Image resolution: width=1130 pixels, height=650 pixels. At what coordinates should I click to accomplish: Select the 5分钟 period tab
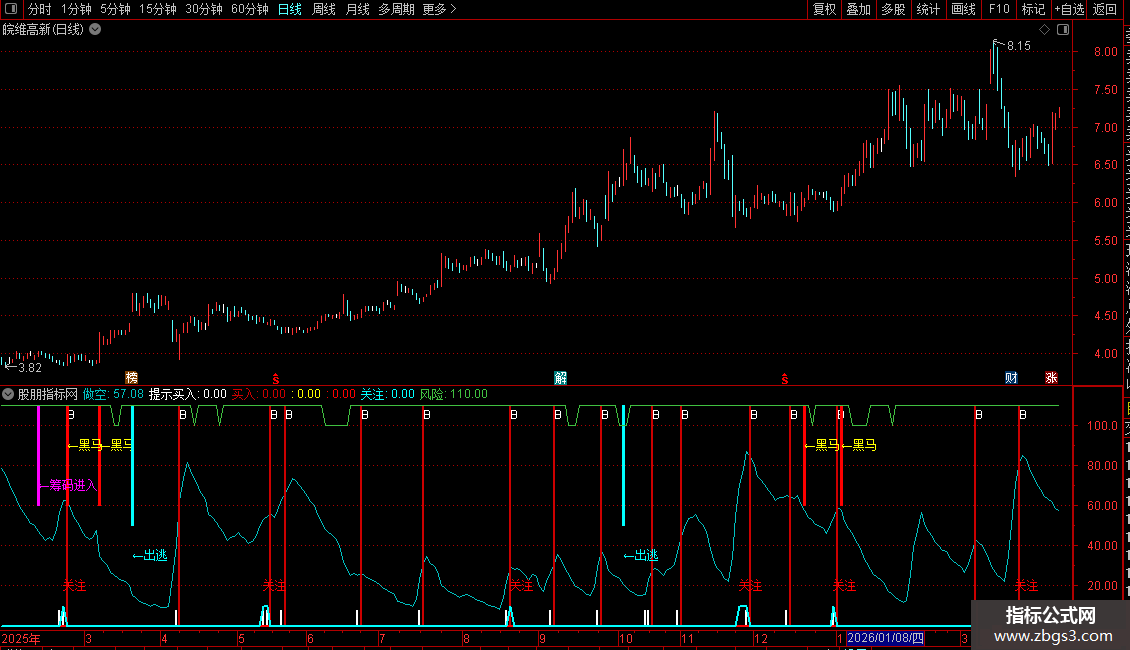[x=115, y=9]
